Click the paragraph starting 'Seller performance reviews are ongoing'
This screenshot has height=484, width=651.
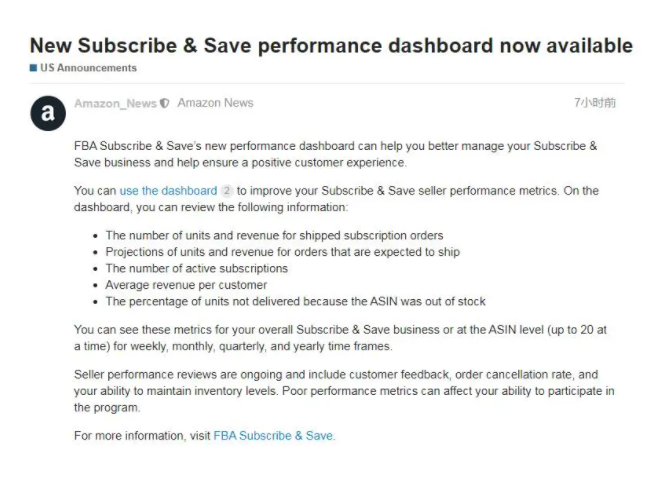(x=344, y=391)
